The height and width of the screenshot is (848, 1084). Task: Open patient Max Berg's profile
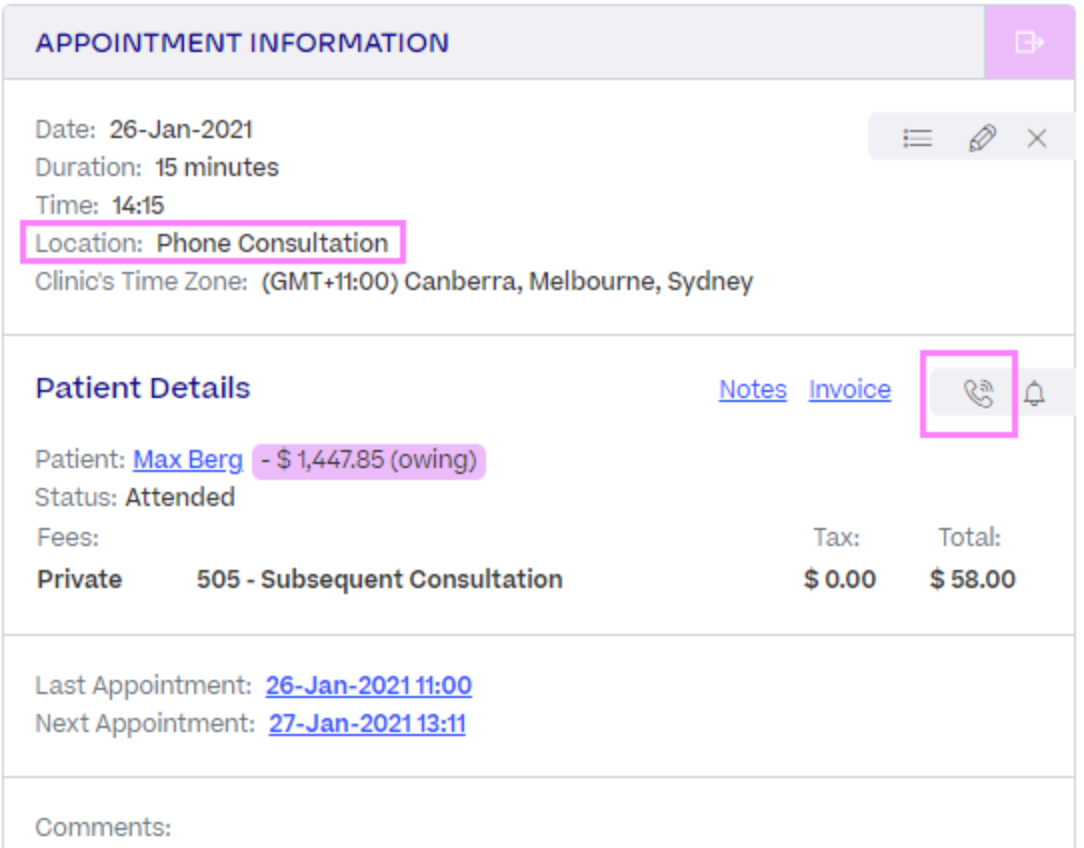tap(188, 460)
